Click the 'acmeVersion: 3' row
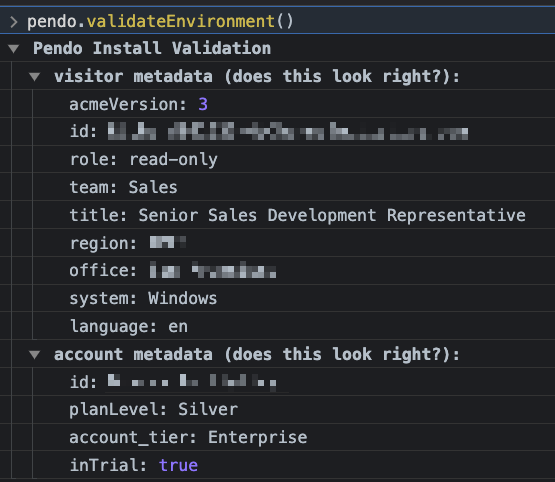This screenshot has height=482, width=555. pyautogui.click(x=294, y=104)
